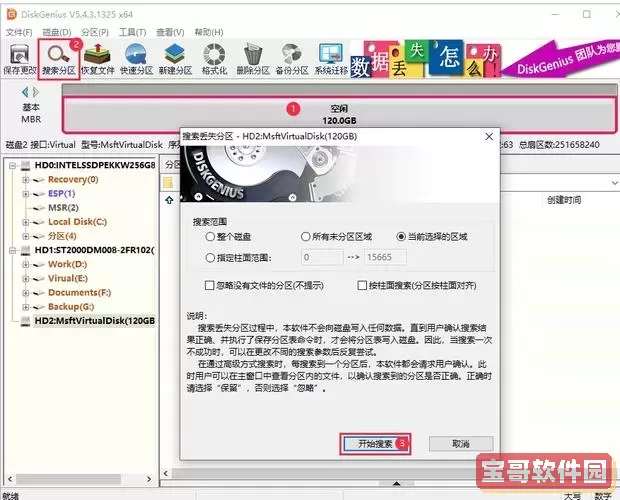Open the Search Partition (搜索分区) tool

(x=59, y=60)
